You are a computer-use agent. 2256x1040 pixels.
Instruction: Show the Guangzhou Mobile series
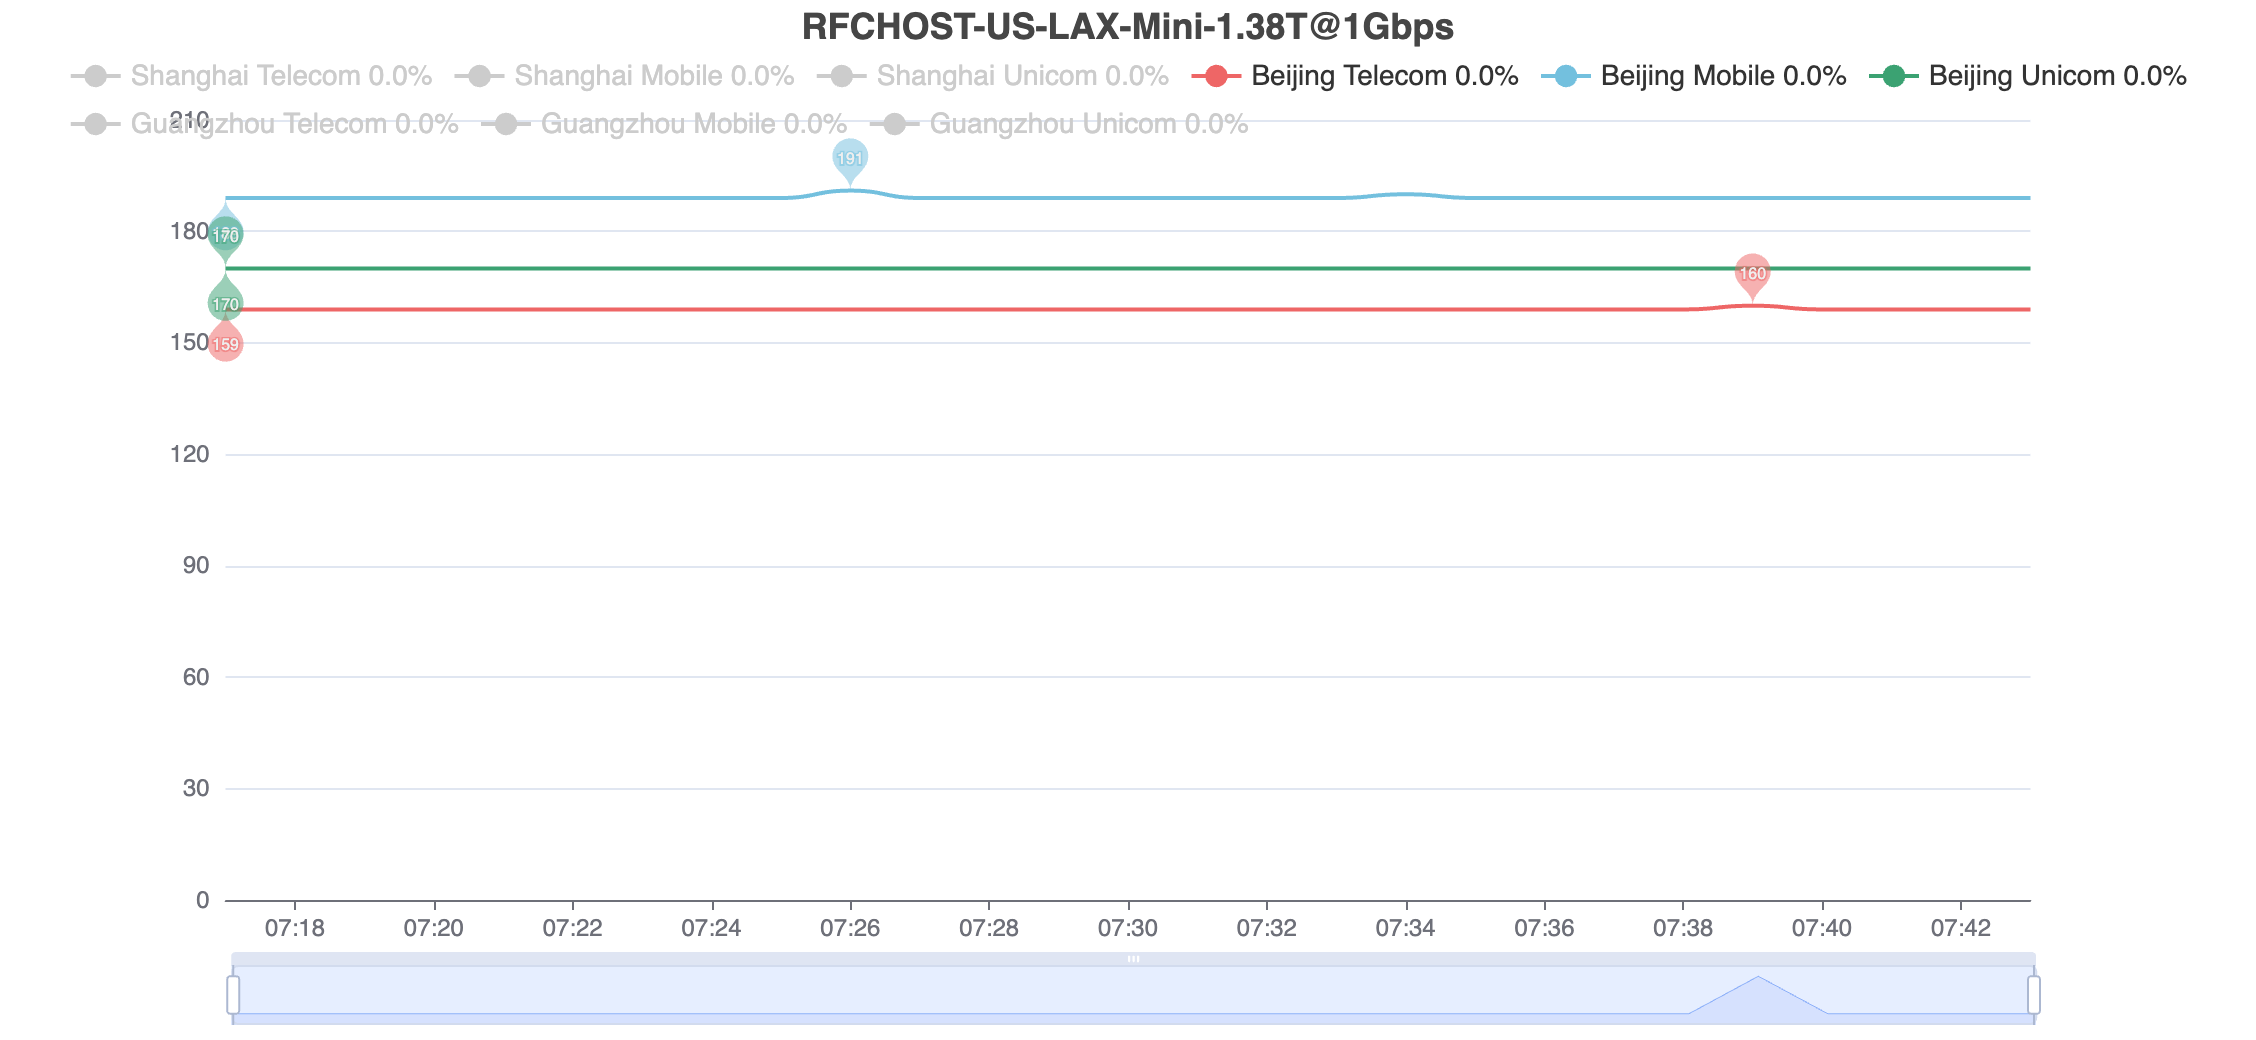[664, 124]
